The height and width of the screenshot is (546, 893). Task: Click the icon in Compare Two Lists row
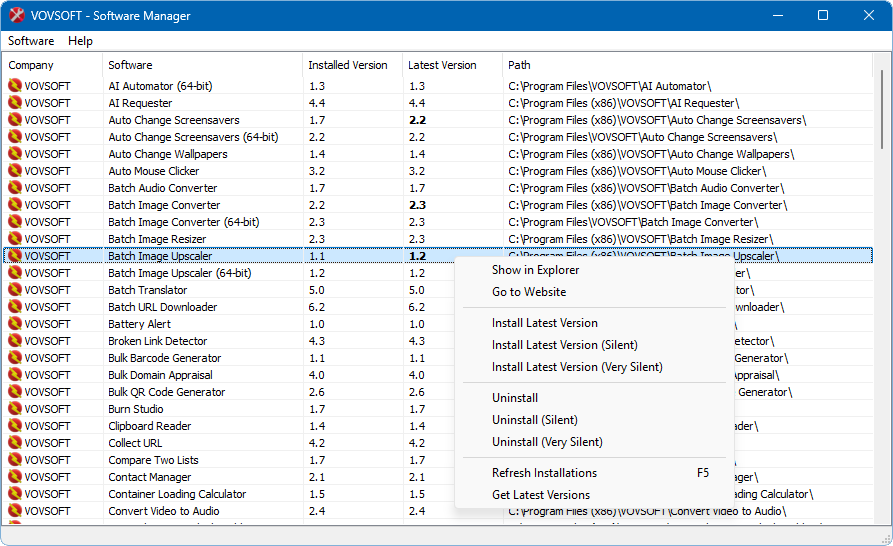15,459
